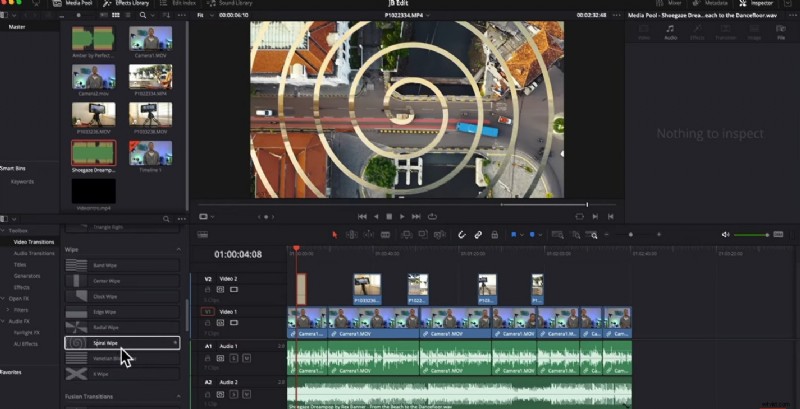Click the Replace Clip toolbar icon
The height and width of the screenshot is (409, 800).
pyautogui.click(x=440, y=235)
